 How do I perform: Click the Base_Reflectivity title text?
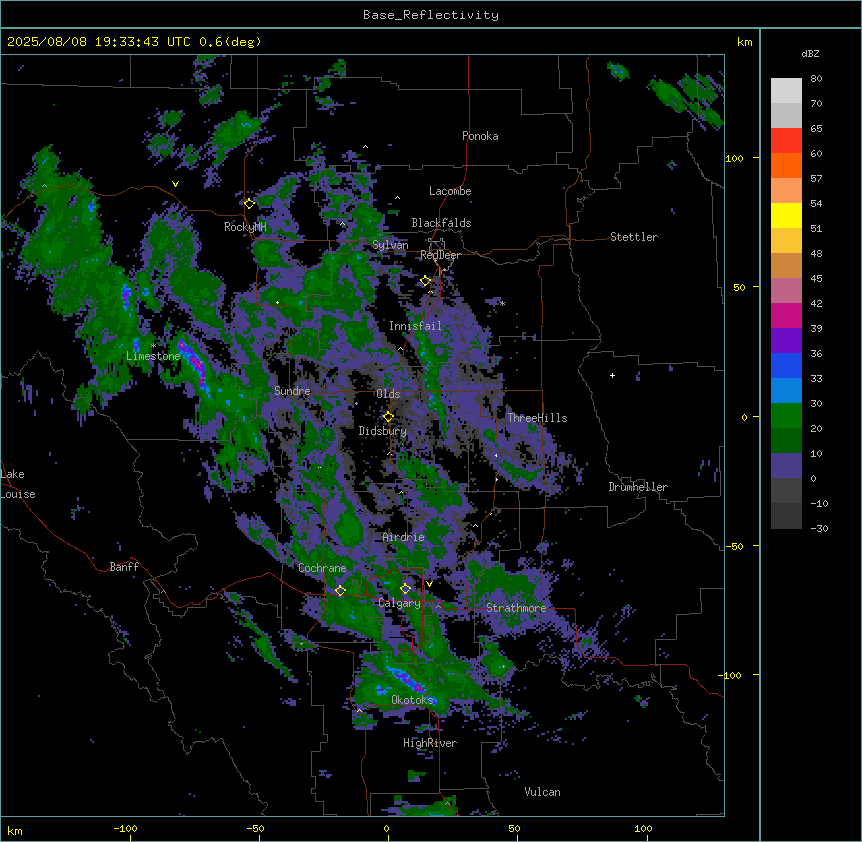431,15
